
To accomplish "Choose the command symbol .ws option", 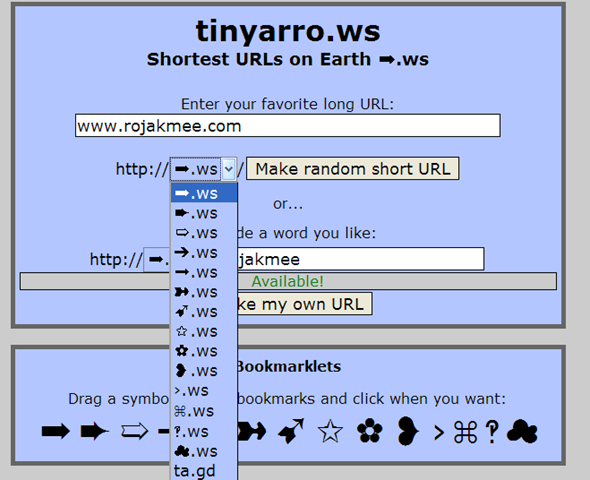I will click(x=204, y=411).
